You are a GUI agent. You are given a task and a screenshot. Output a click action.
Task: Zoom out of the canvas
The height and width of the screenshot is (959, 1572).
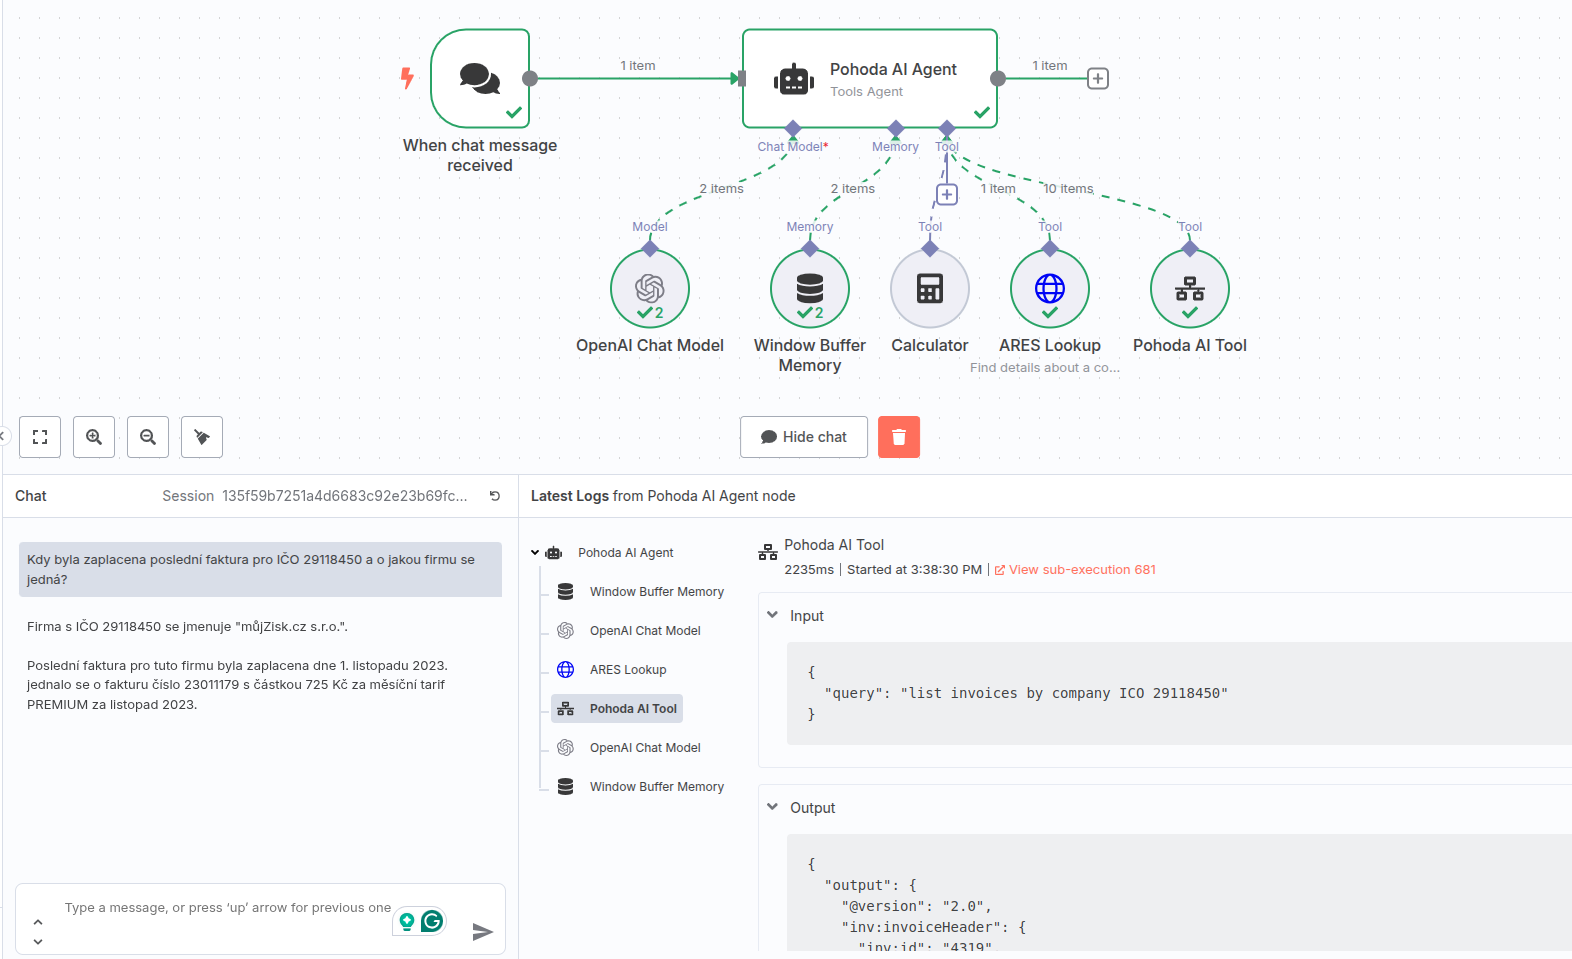click(148, 437)
